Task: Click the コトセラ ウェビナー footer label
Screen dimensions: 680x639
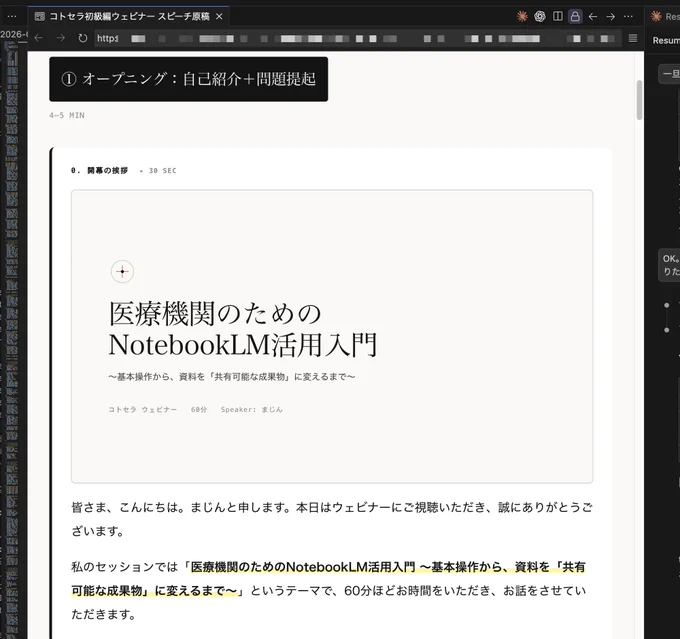Action: point(143,410)
